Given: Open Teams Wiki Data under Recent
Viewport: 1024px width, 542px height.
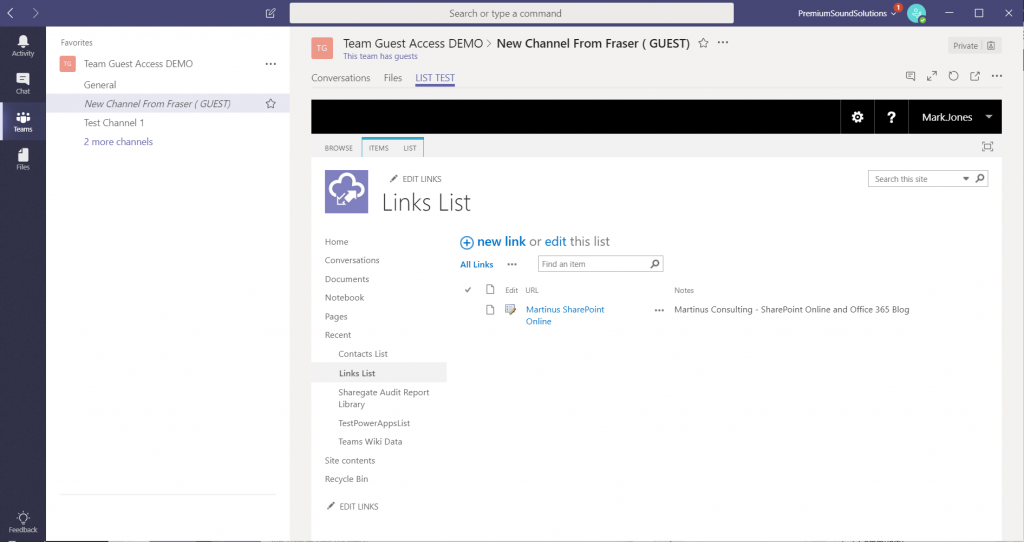Looking at the screenshot, I should point(370,442).
